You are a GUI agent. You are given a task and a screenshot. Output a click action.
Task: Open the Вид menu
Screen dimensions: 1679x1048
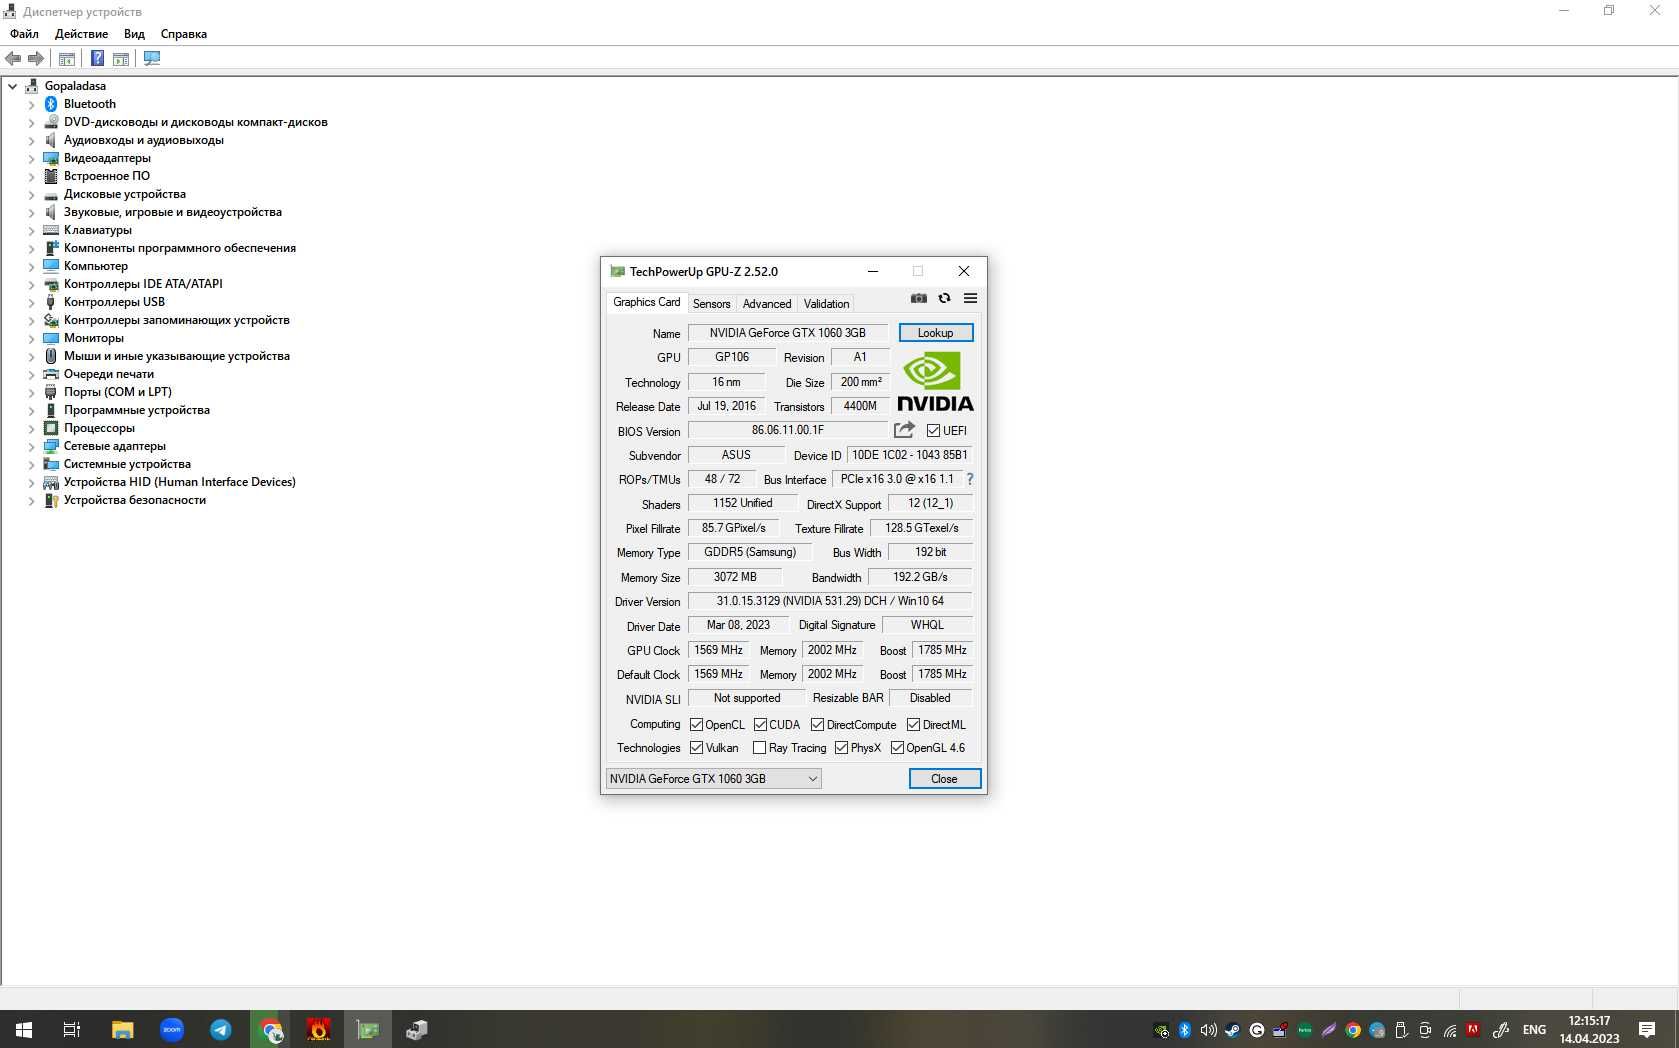pos(134,34)
